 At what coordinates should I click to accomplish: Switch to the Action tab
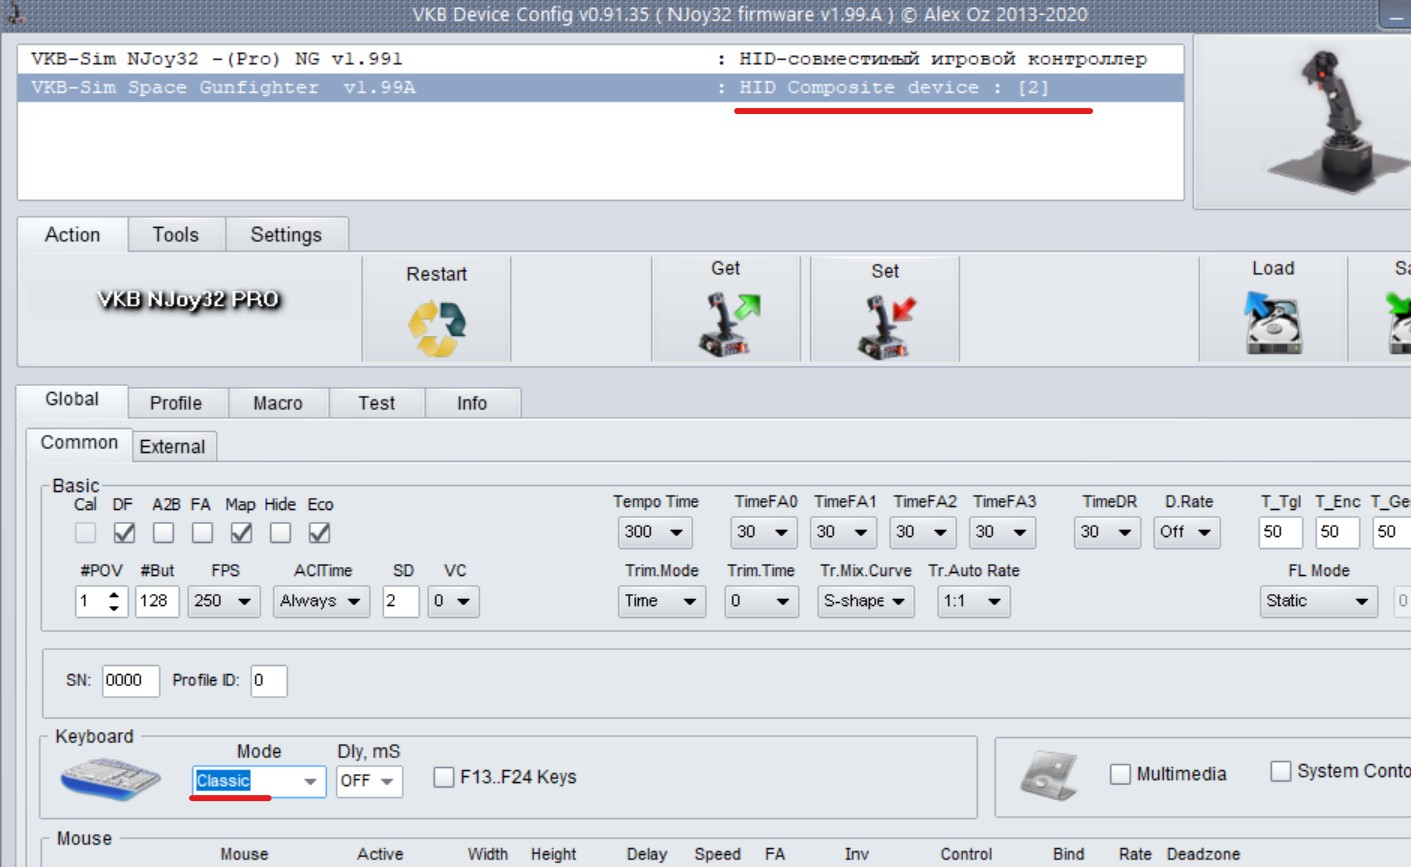(72, 235)
